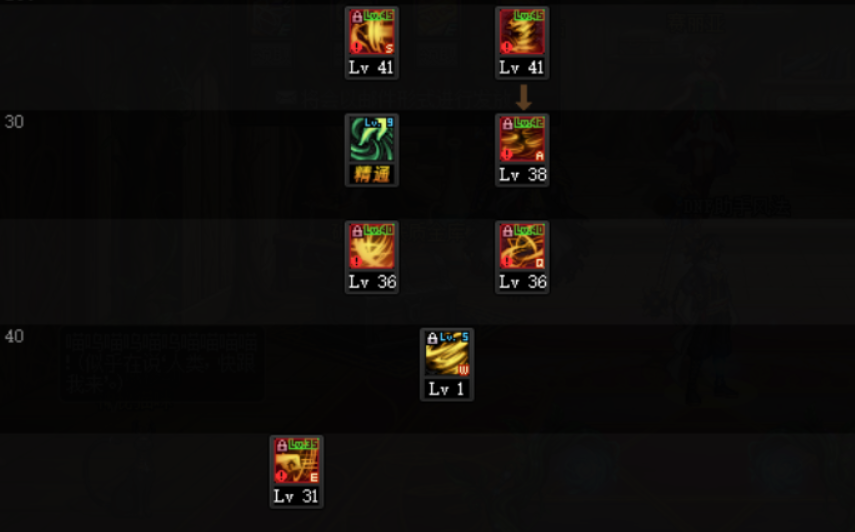Click the red exclamation mark on Lv 38 skill
The image size is (855, 532).
(x=507, y=155)
